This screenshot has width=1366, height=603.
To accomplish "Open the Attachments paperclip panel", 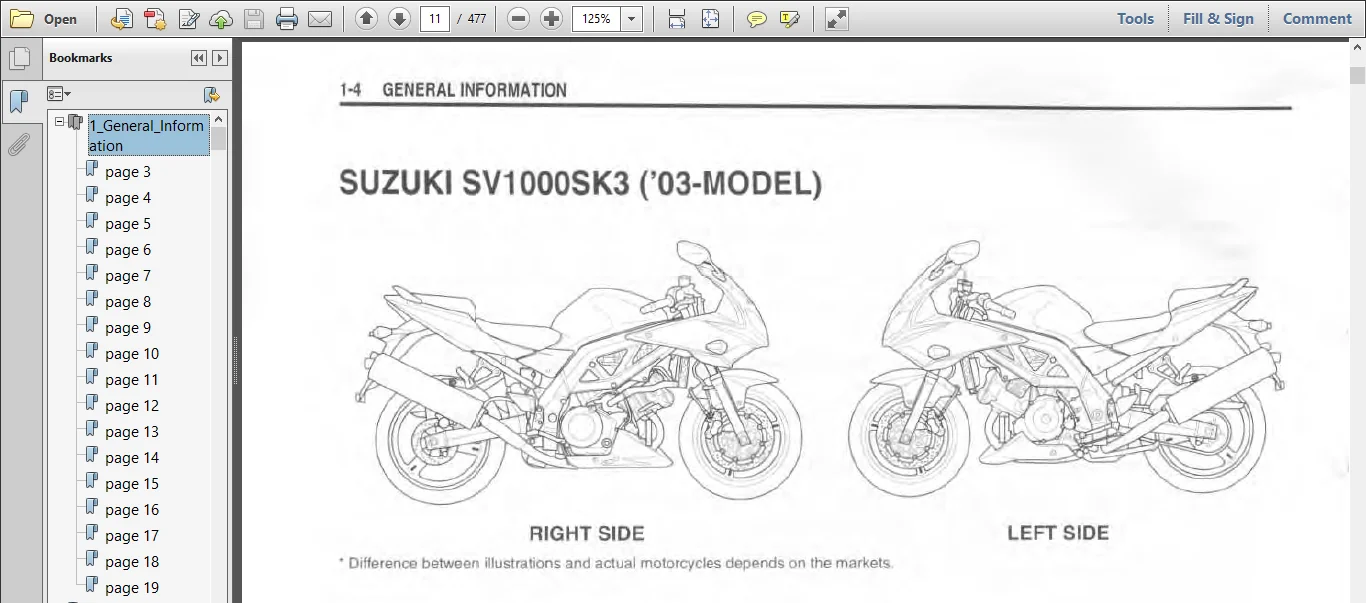I will coord(19,145).
